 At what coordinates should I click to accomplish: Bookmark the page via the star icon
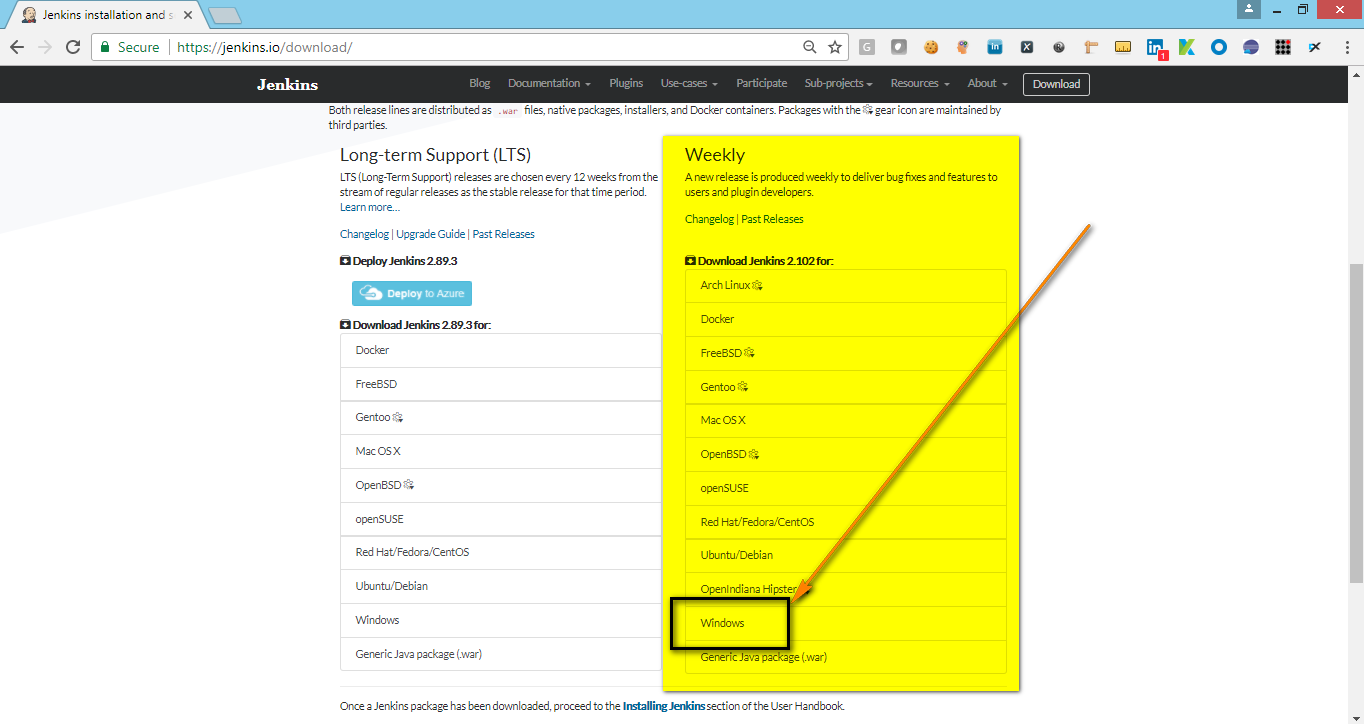(836, 47)
